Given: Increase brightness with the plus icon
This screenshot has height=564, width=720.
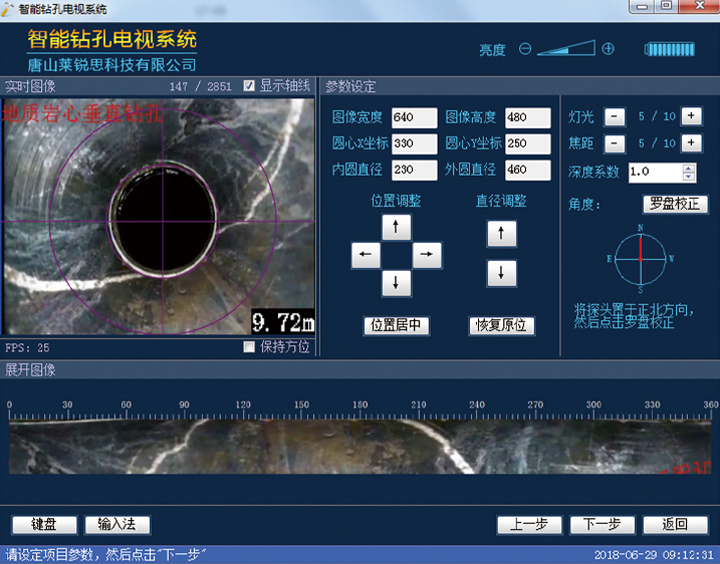Looking at the screenshot, I should coord(608,49).
